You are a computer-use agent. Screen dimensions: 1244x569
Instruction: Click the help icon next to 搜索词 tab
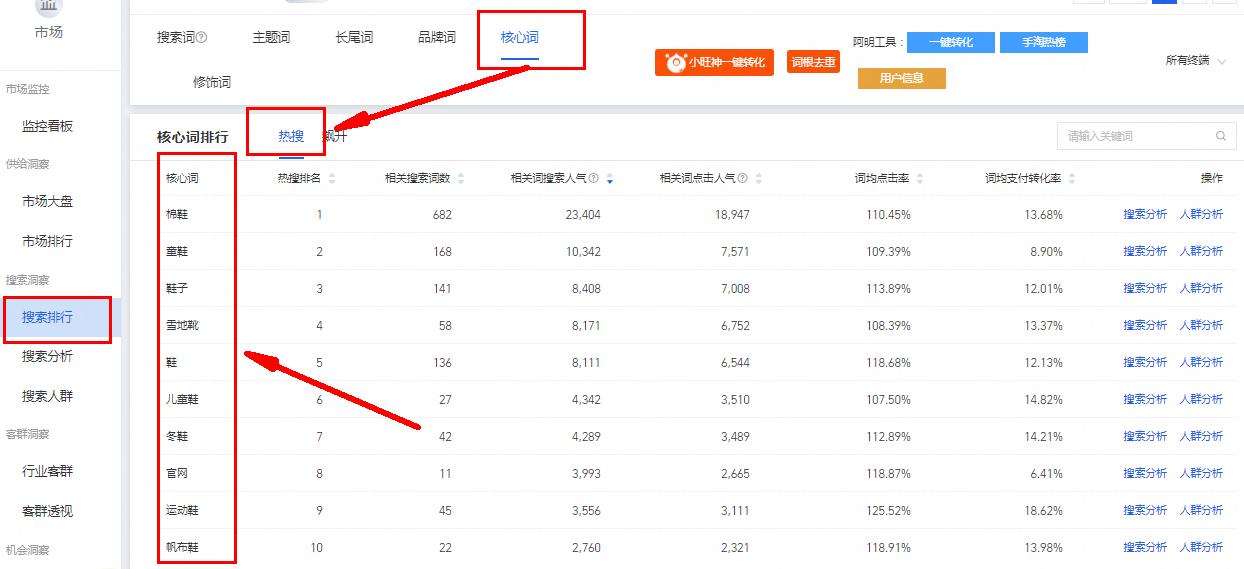202,38
